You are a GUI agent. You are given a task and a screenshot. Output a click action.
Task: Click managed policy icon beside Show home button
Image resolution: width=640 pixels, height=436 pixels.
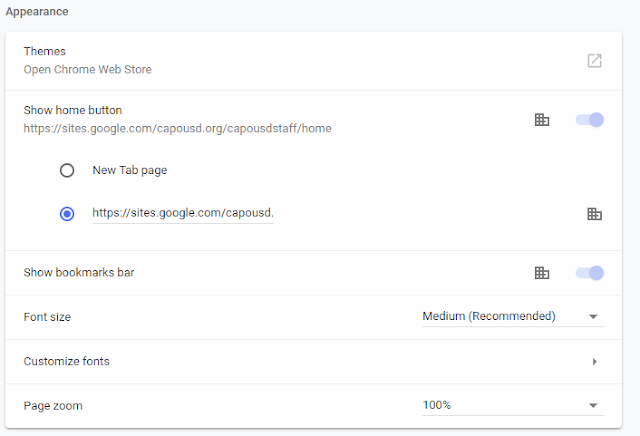(x=542, y=120)
